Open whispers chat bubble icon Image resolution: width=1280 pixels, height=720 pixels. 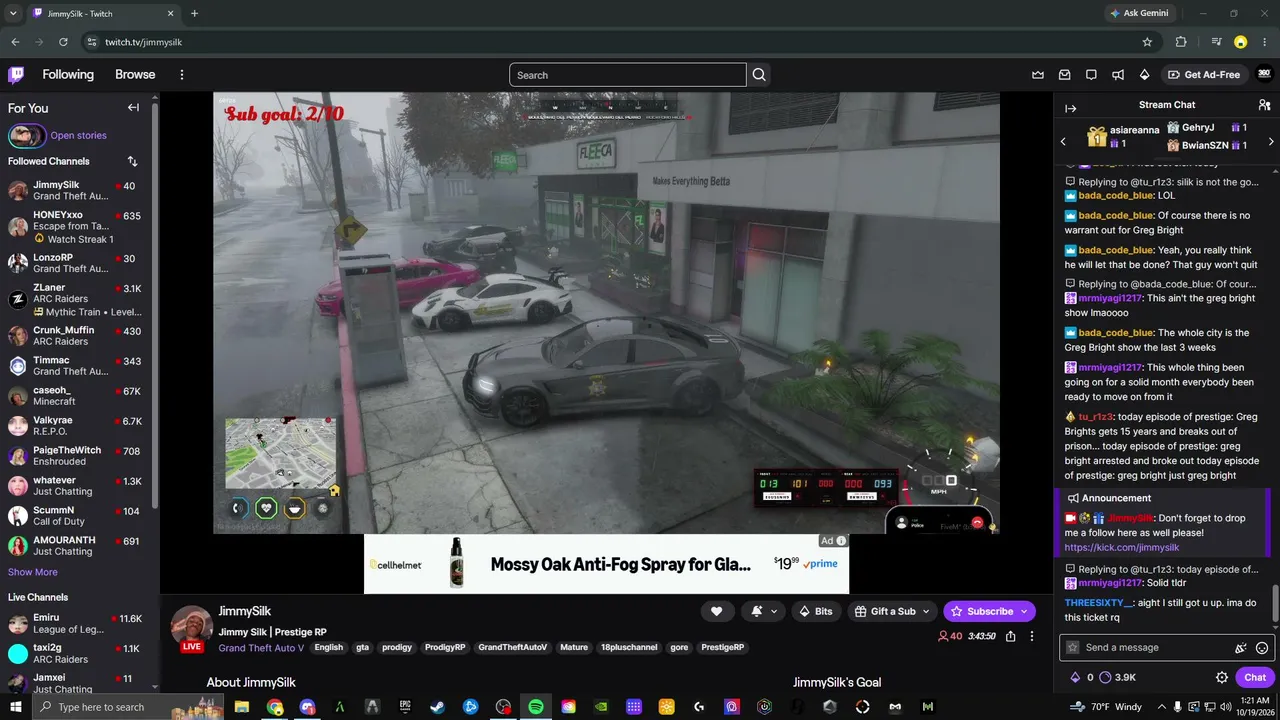(1091, 75)
